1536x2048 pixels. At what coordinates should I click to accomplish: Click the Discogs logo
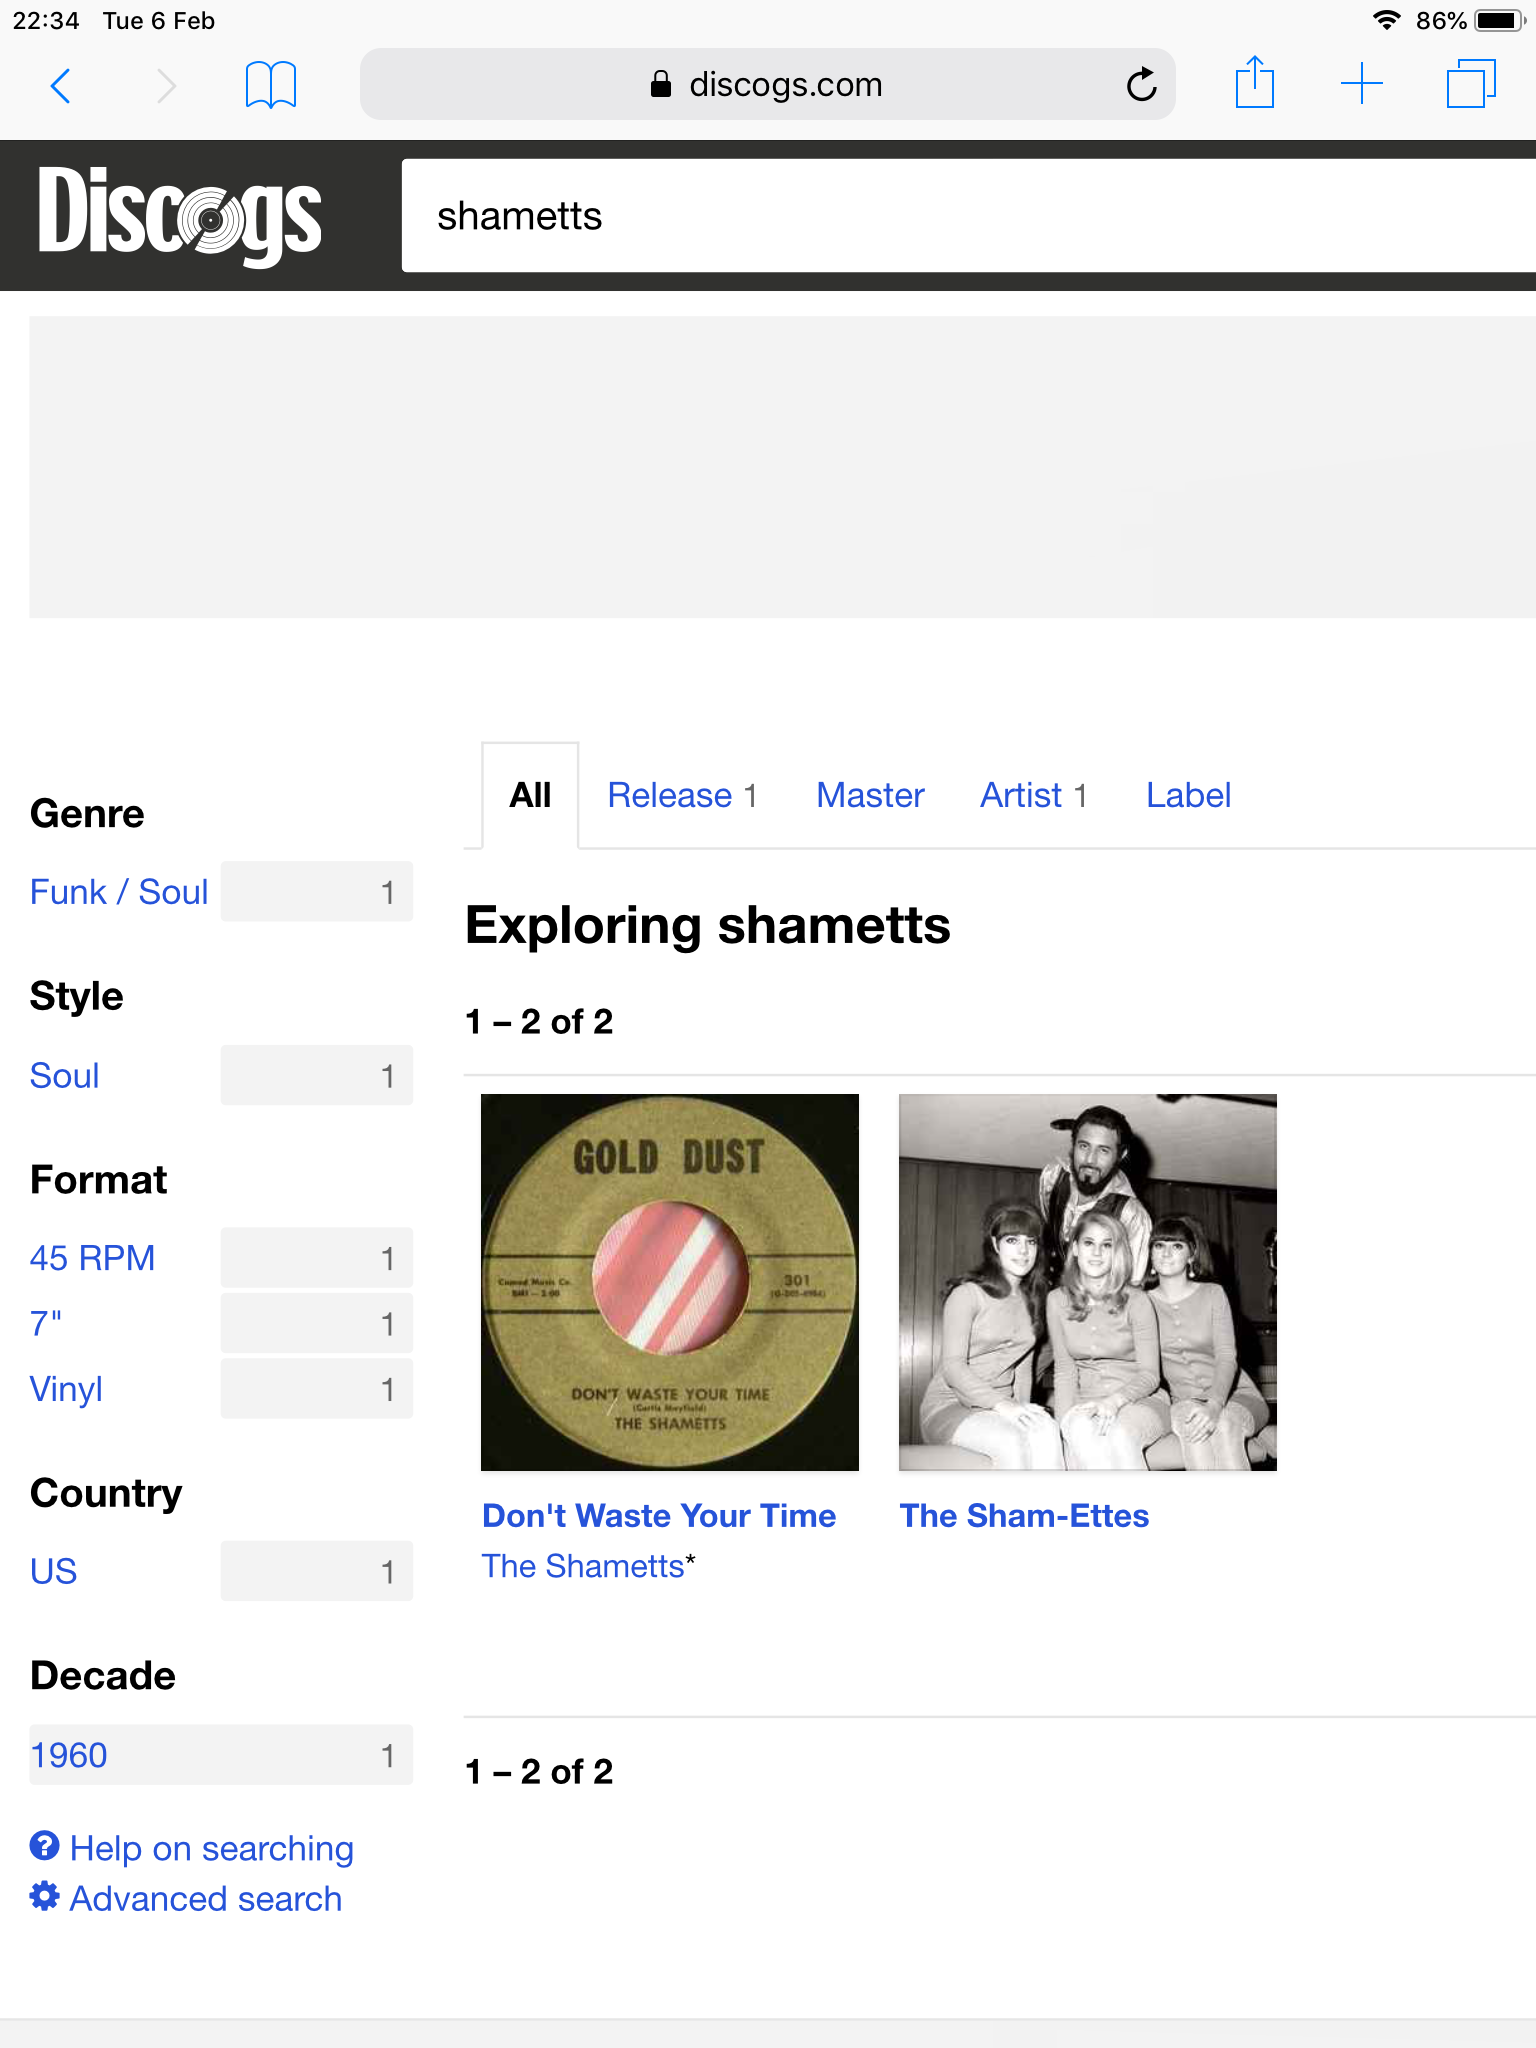(x=180, y=216)
